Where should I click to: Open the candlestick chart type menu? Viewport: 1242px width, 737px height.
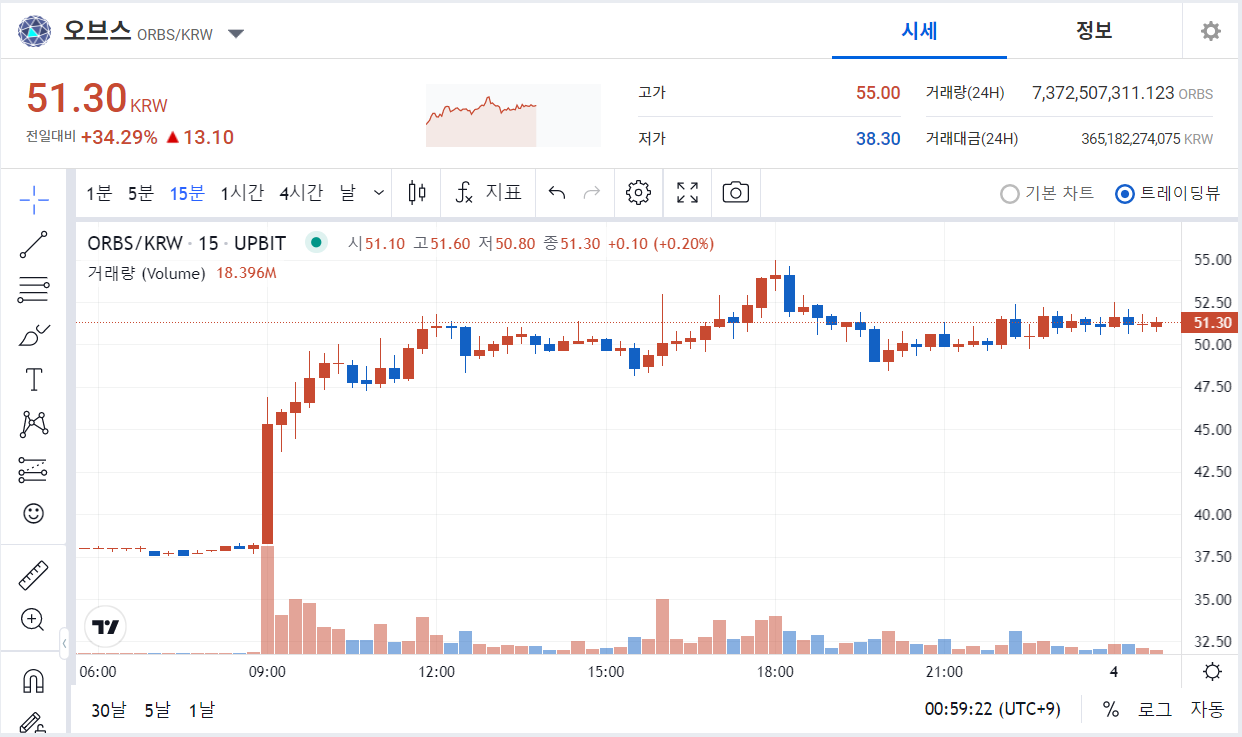point(417,193)
